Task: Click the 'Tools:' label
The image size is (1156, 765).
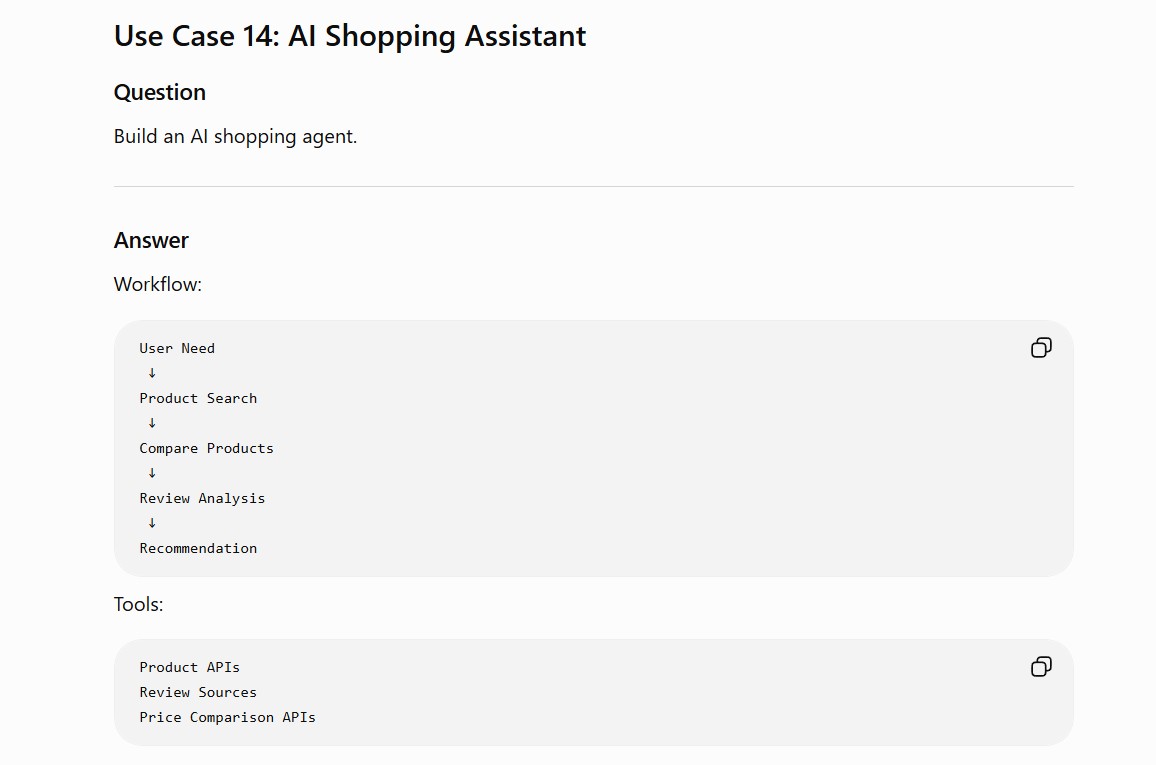Action: [x=139, y=604]
